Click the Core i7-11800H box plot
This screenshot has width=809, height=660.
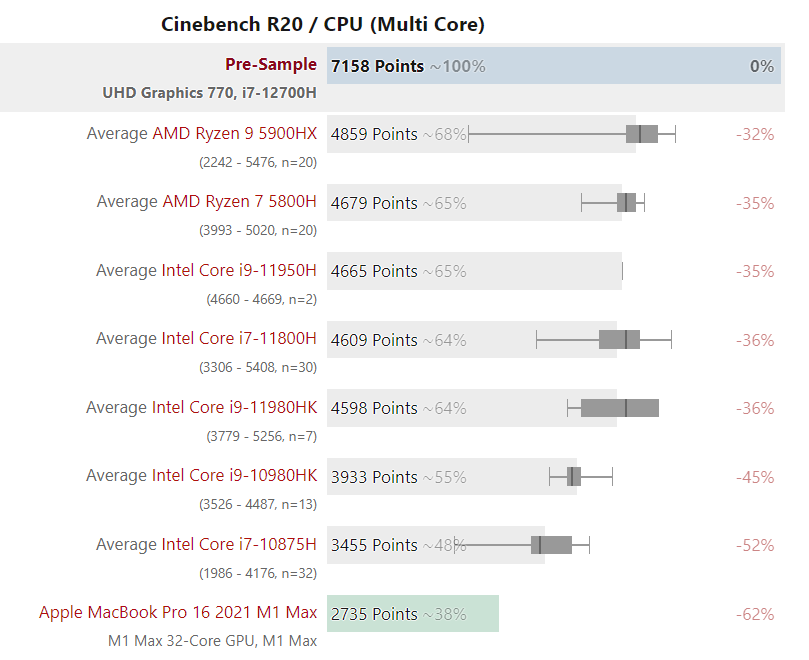point(619,340)
